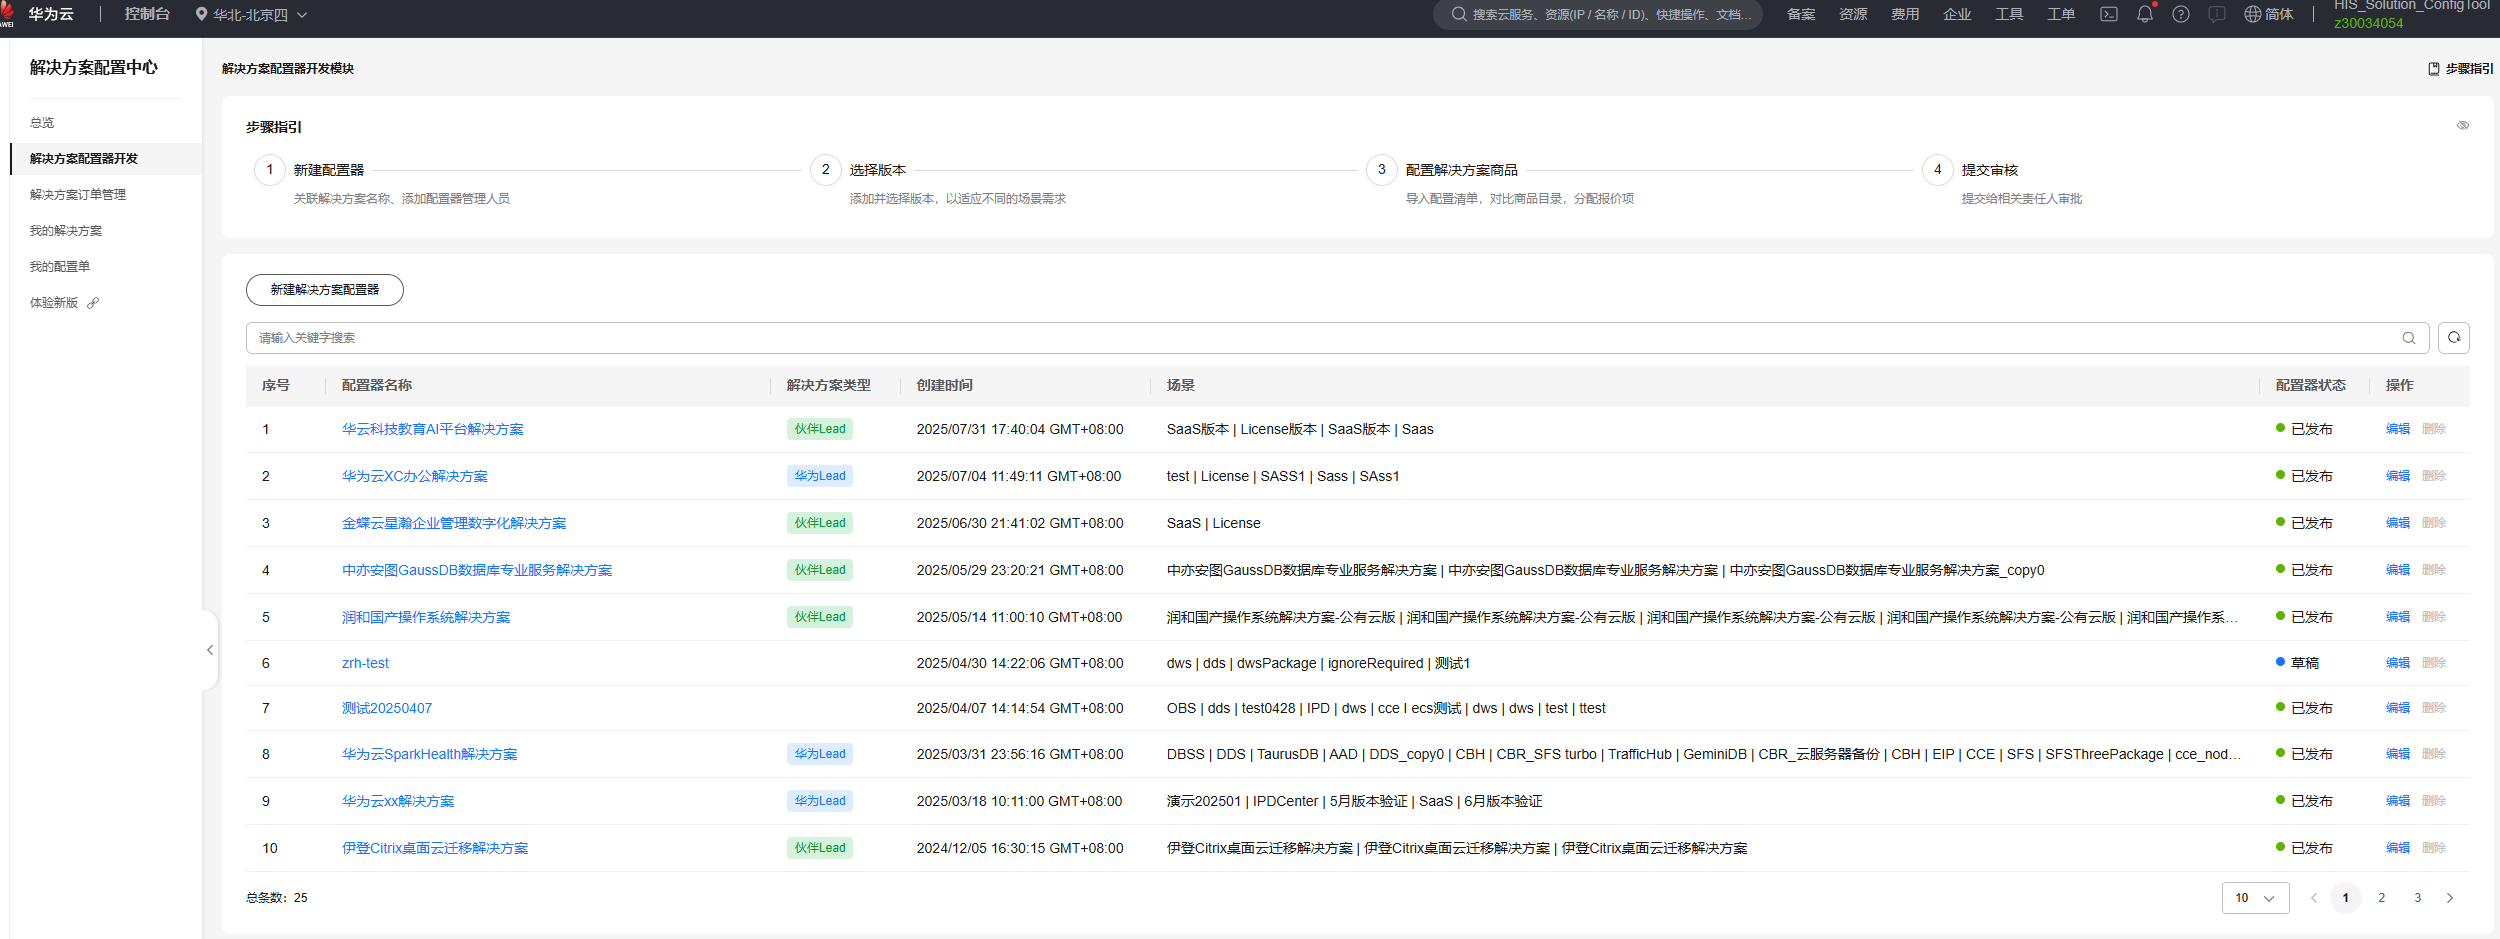Click 删除 for 测试20250407 row
This screenshot has height=939, width=2500.
pyautogui.click(x=2434, y=708)
